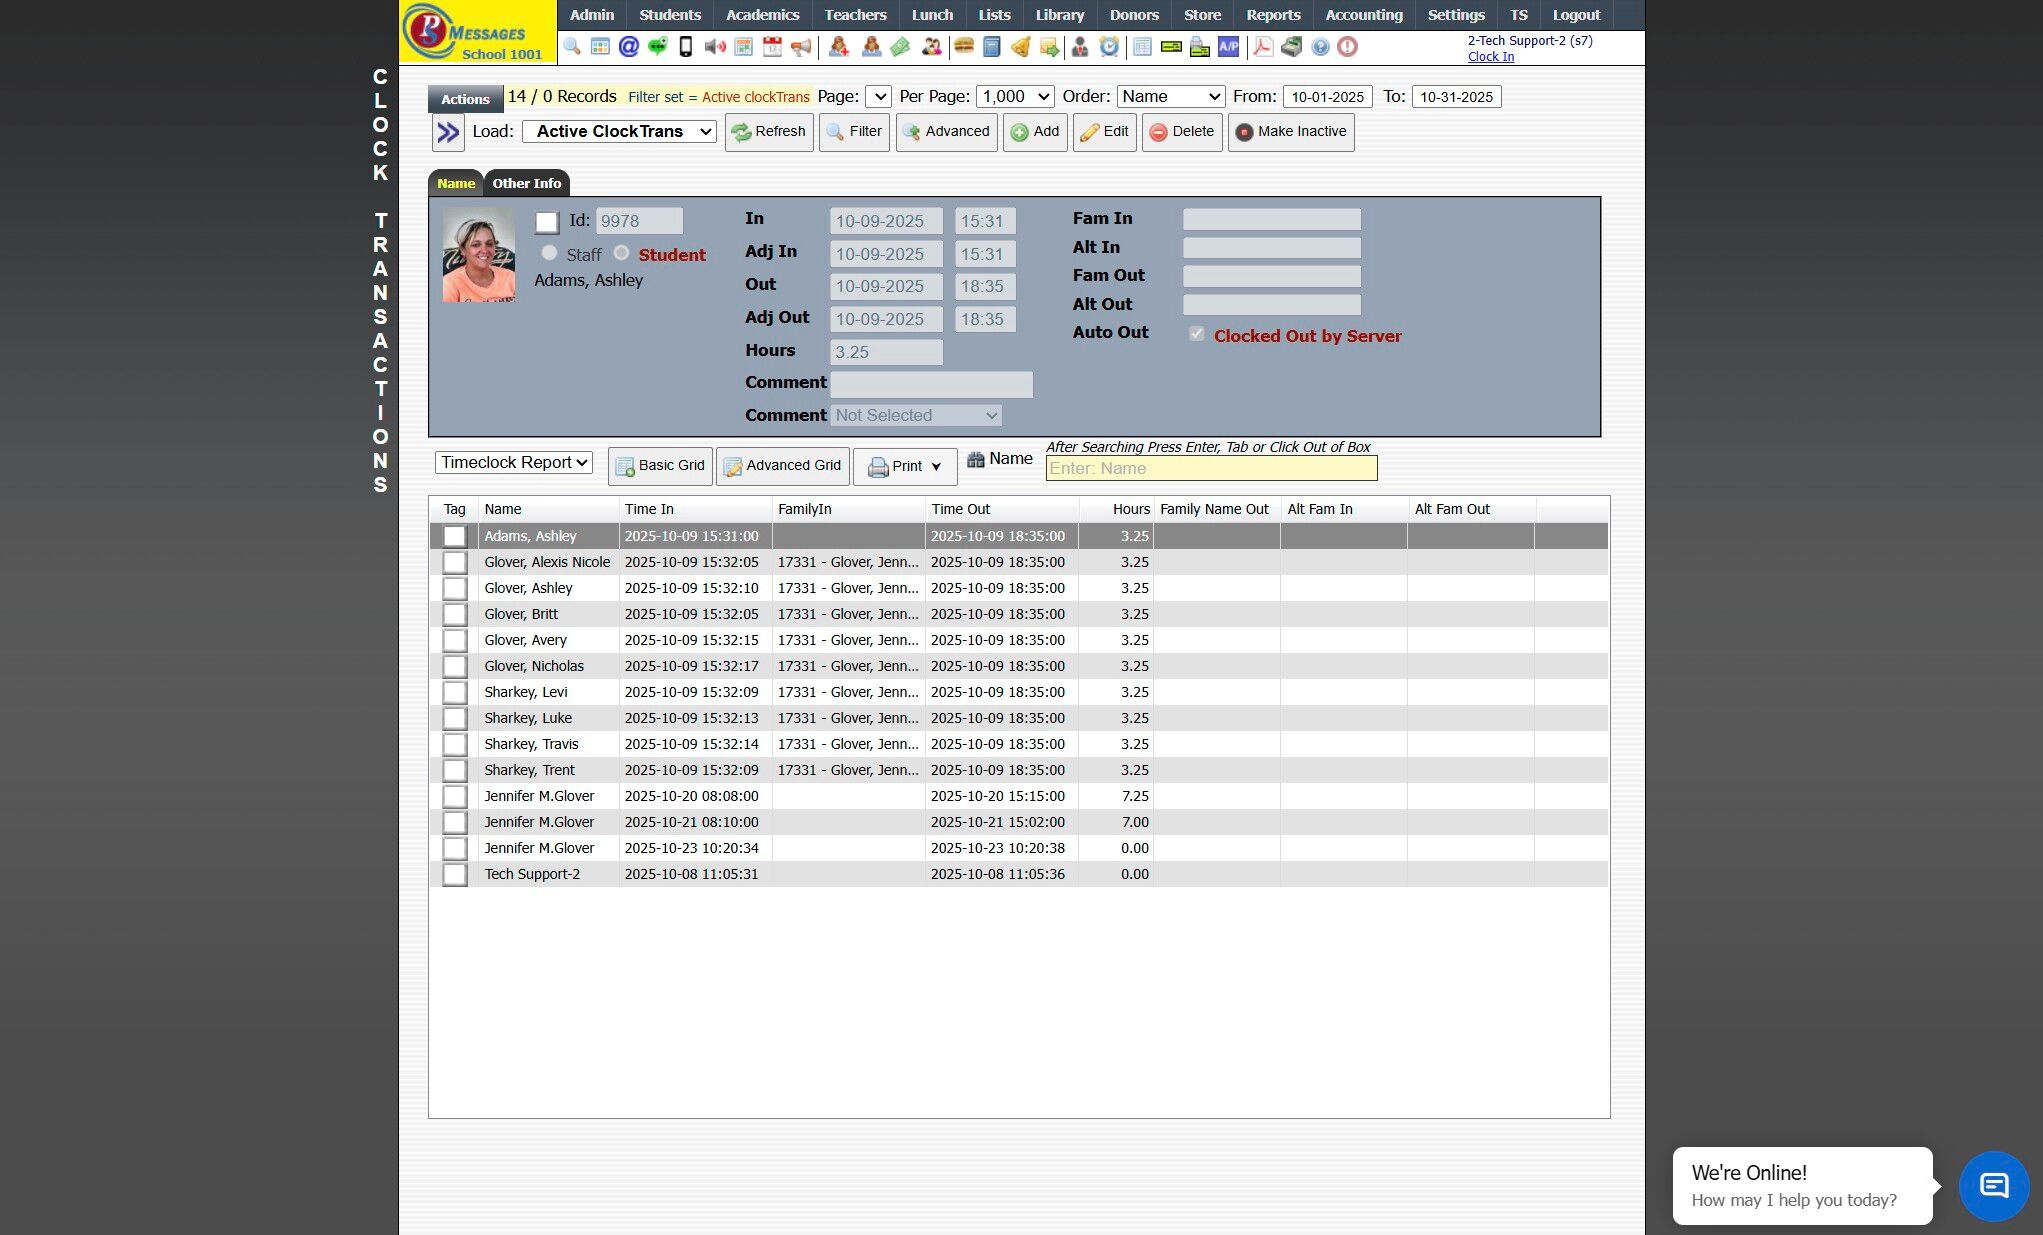Tag the Glover, Avery row checkbox

[455, 641]
